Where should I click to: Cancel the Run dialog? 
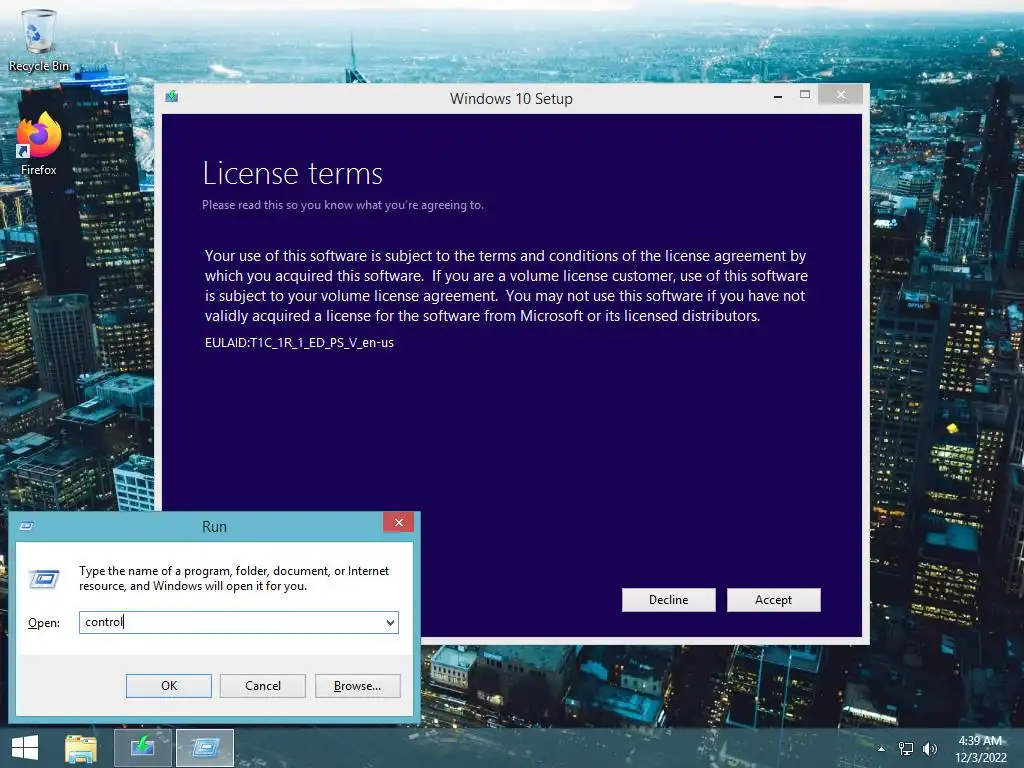point(263,686)
